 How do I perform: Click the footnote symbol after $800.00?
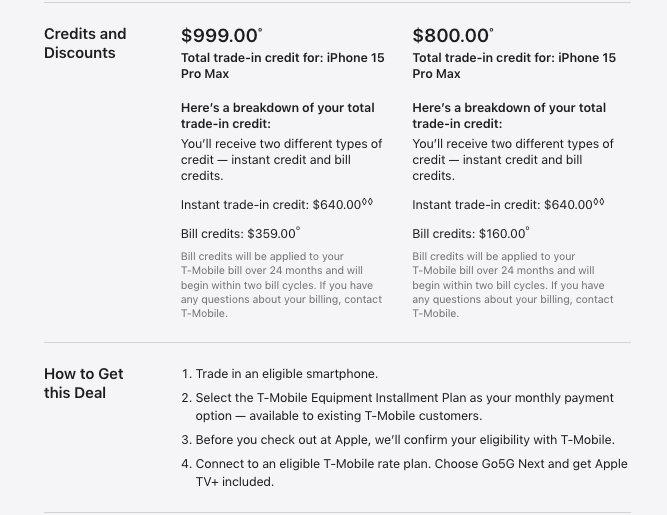tap(492, 31)
